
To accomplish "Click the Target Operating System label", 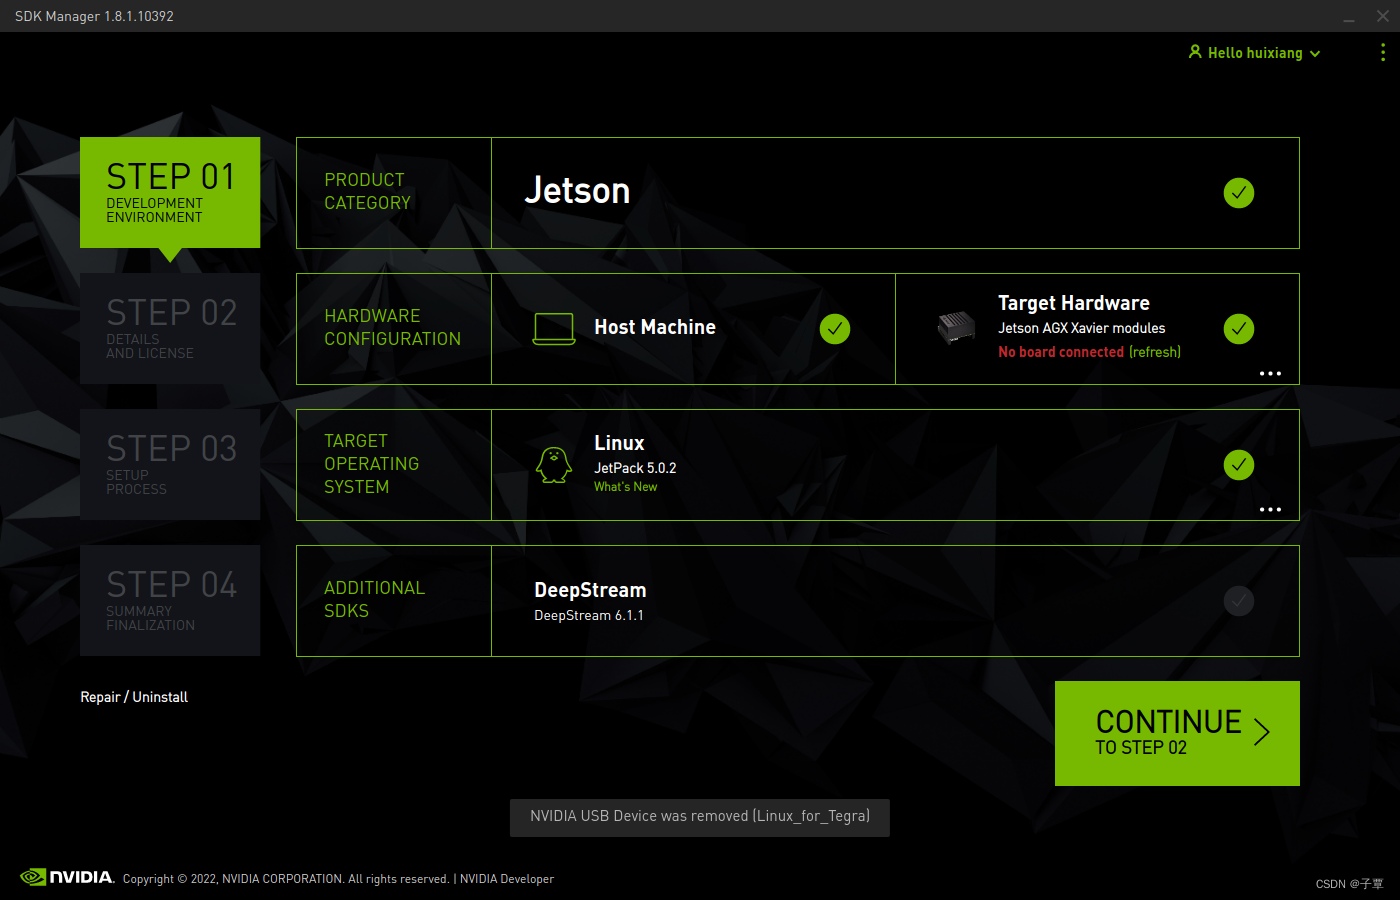I will [371, 464].
